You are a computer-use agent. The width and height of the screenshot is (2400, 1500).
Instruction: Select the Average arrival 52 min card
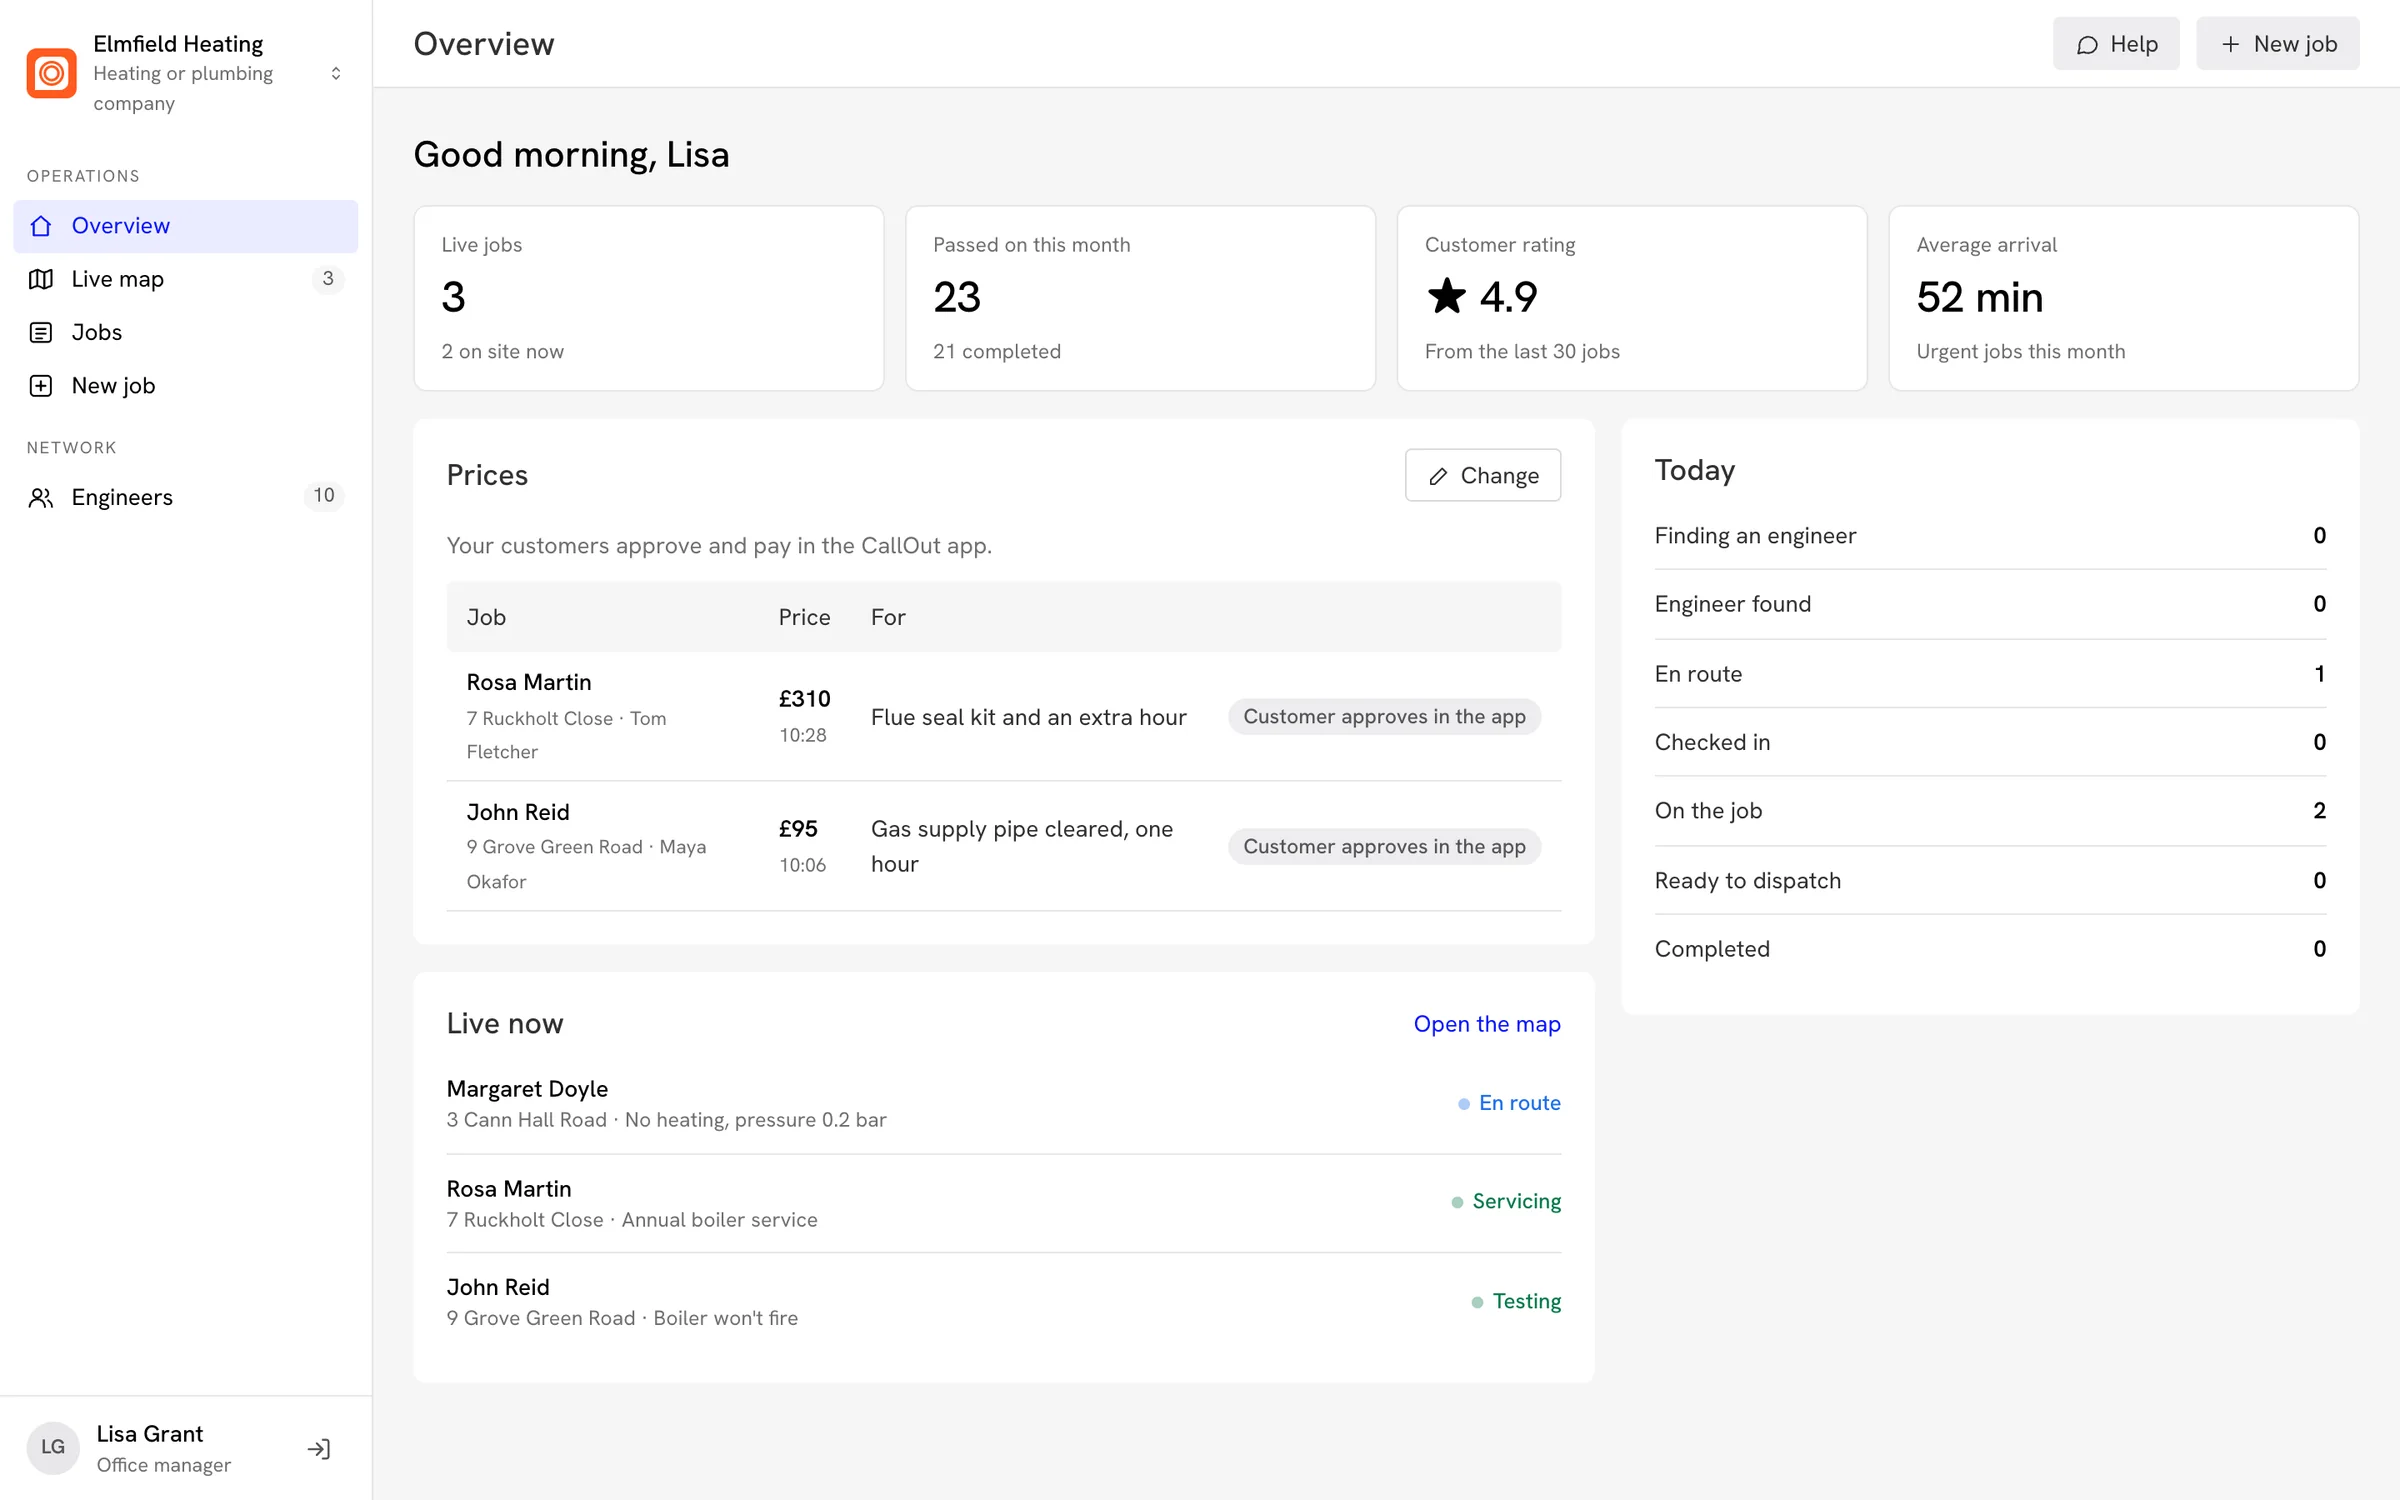coord(2123,298)
